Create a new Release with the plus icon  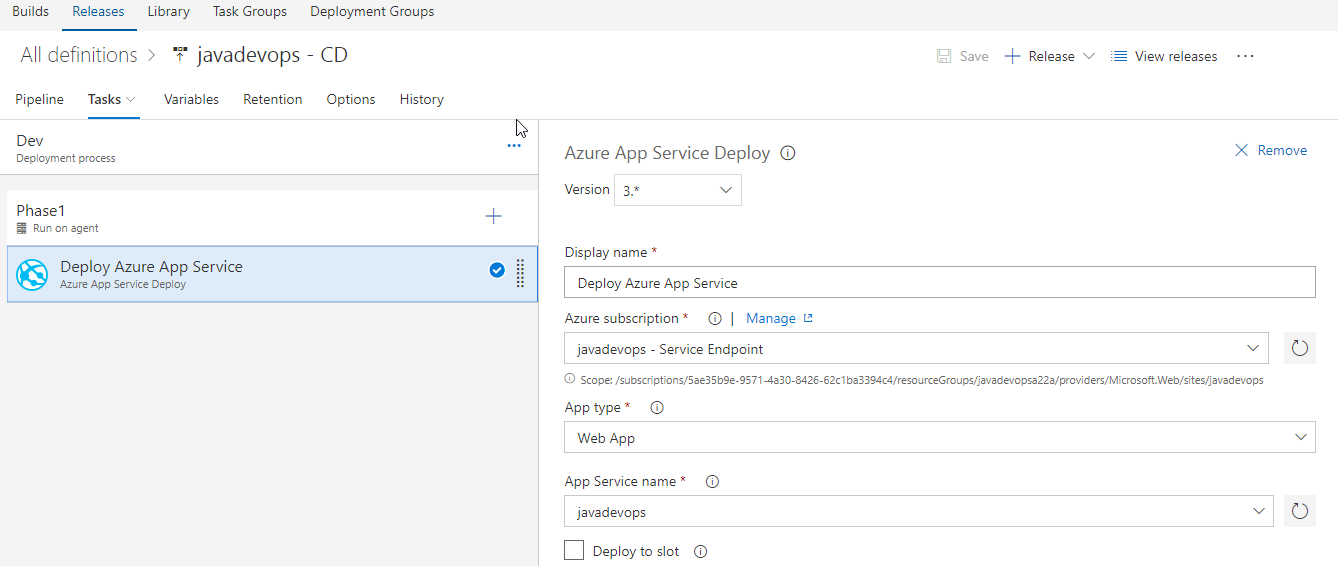[x=1012, y=56]
